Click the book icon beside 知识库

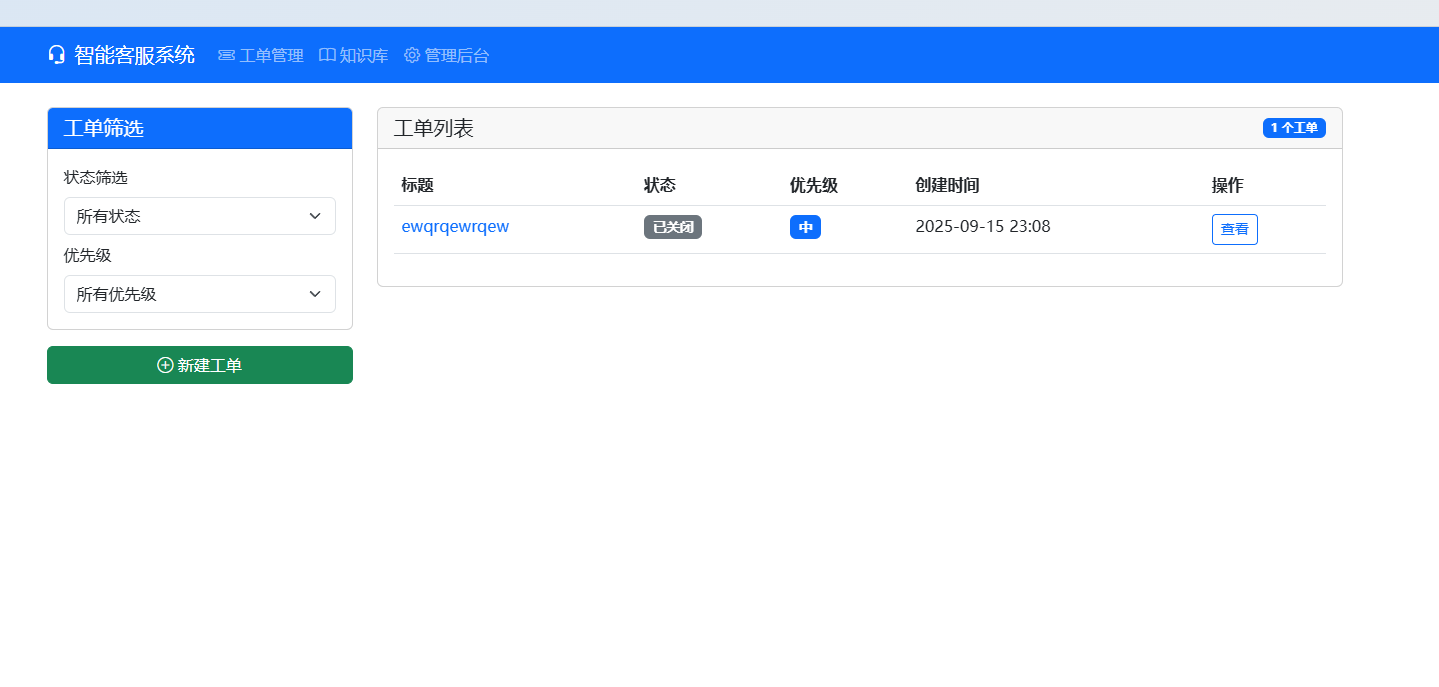[325, 55]
